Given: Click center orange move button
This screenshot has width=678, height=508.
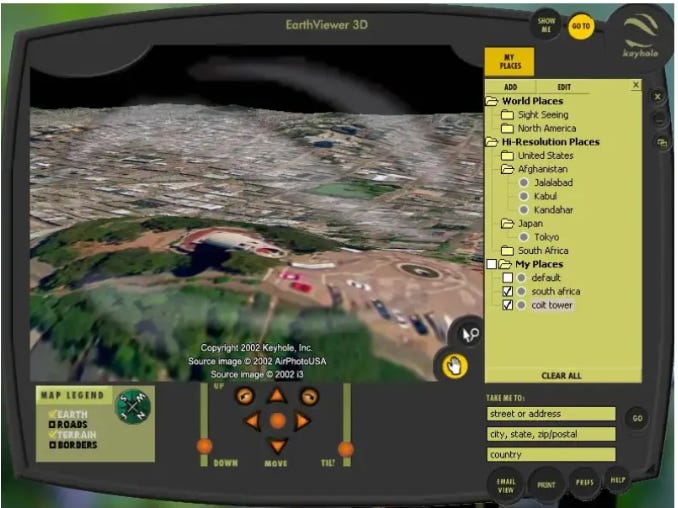Looking at the screenshot, I should [x=278, y=420].
